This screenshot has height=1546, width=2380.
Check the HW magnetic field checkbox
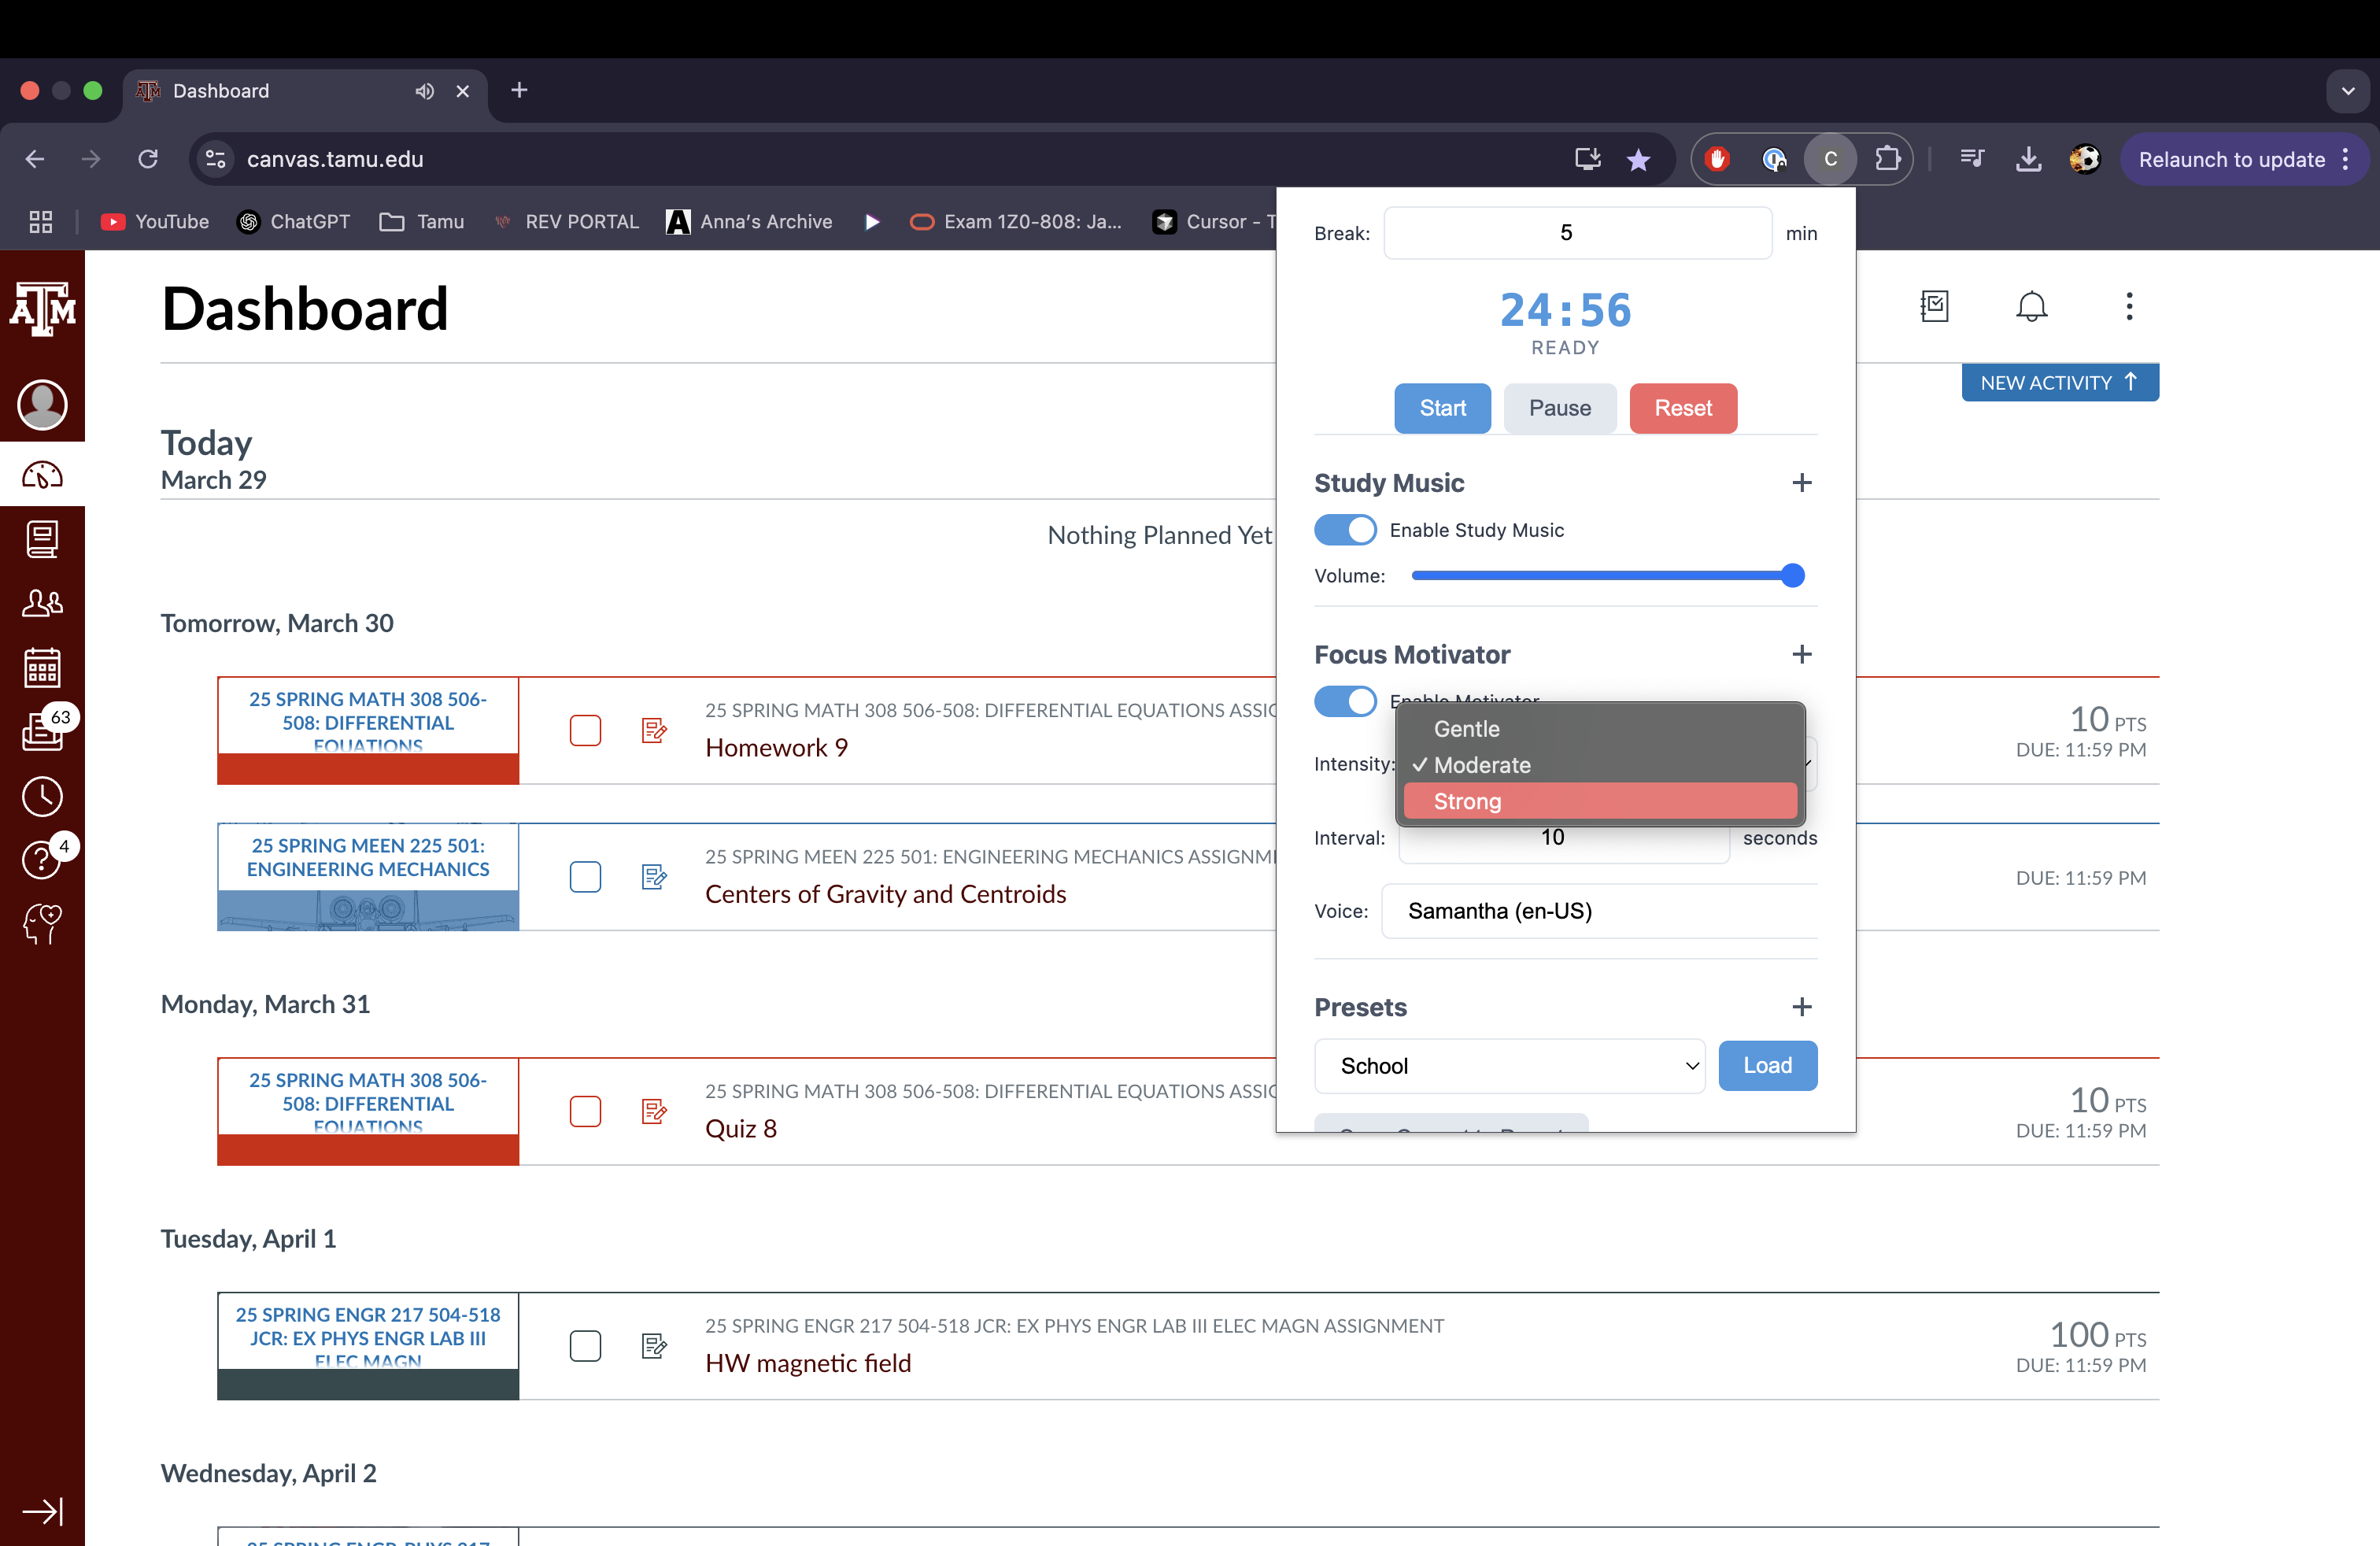point(585,1346)
